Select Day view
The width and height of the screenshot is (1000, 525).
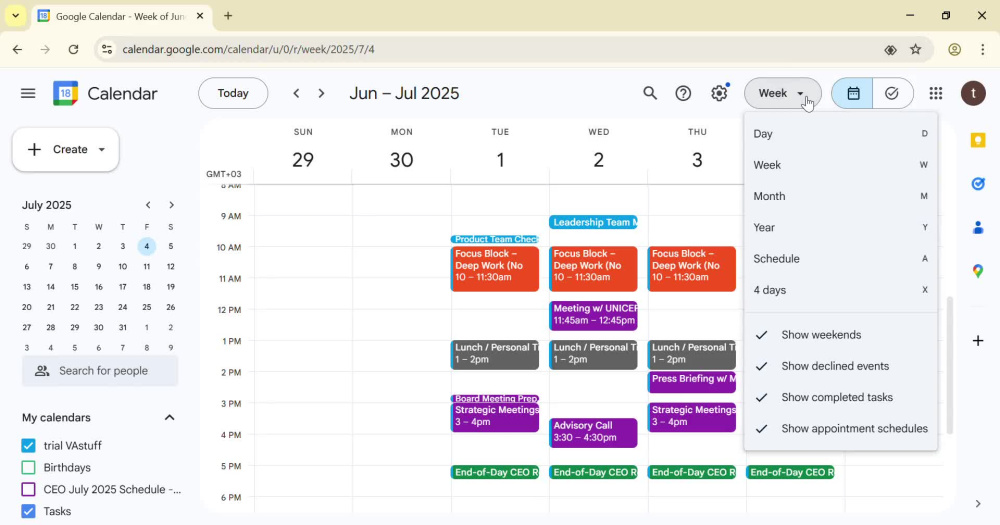[x=841, y=134]
